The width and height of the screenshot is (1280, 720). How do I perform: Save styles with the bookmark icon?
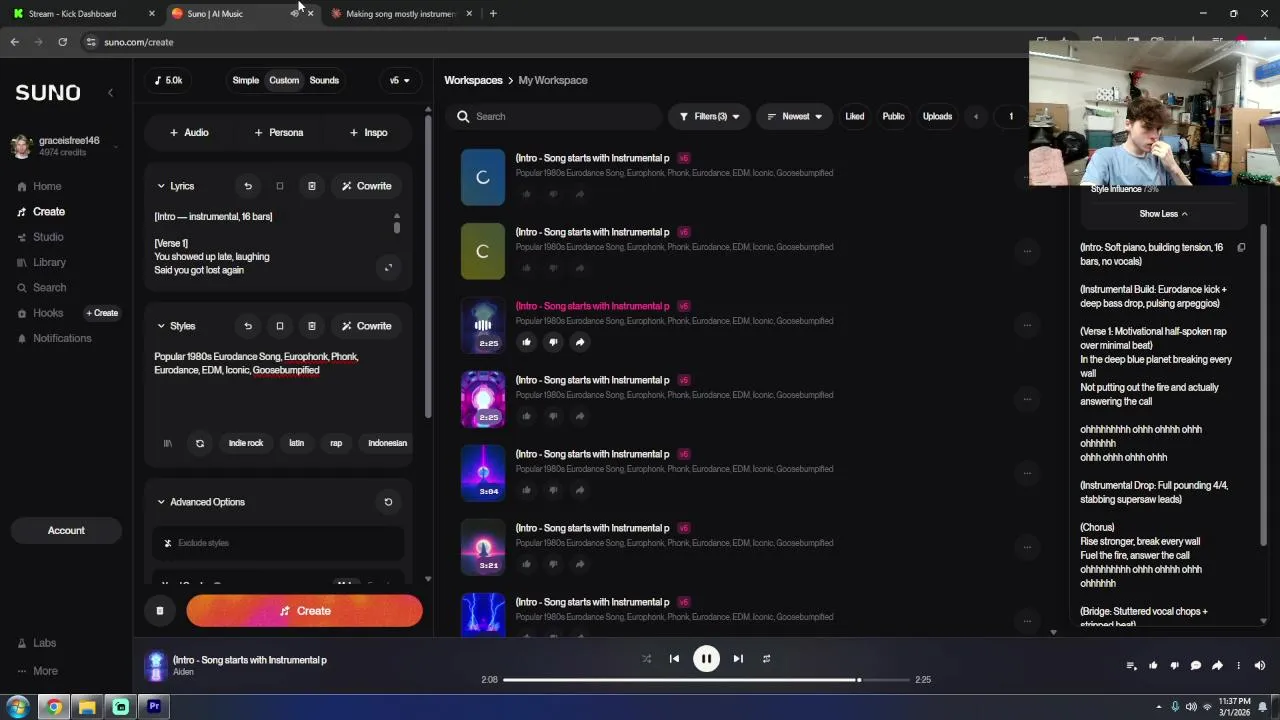[280, 326]
